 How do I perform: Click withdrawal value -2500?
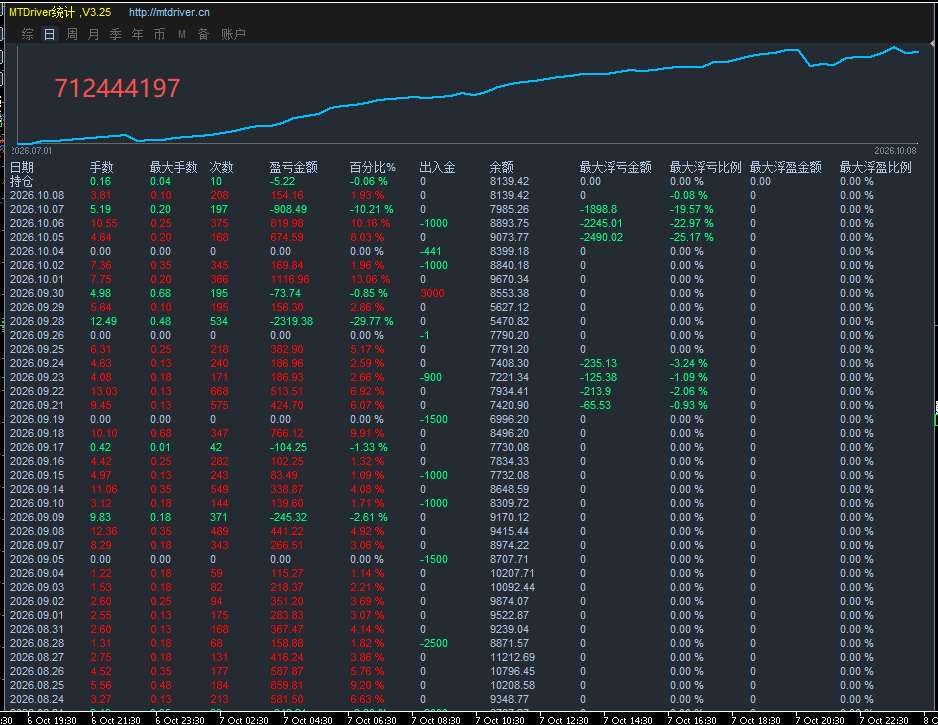[434, 643]
